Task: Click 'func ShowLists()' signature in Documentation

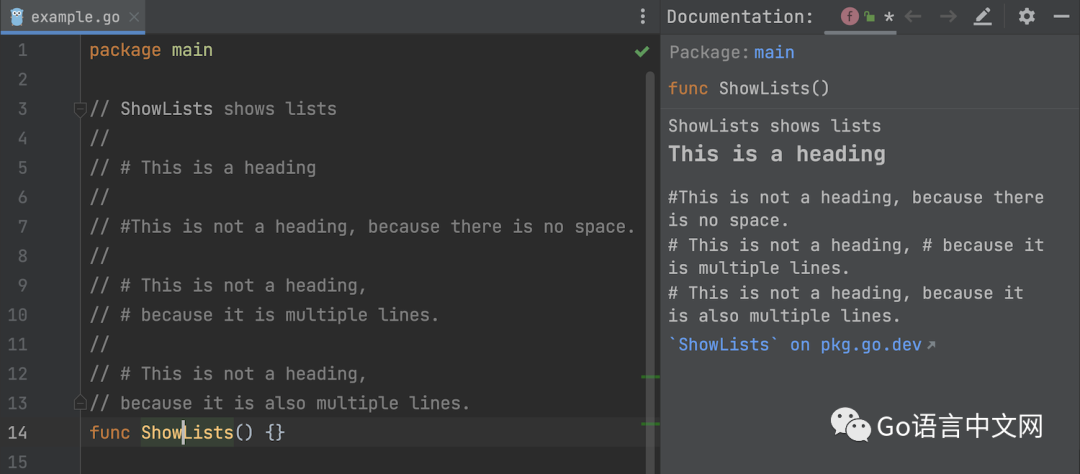Action: coord(749,89)
